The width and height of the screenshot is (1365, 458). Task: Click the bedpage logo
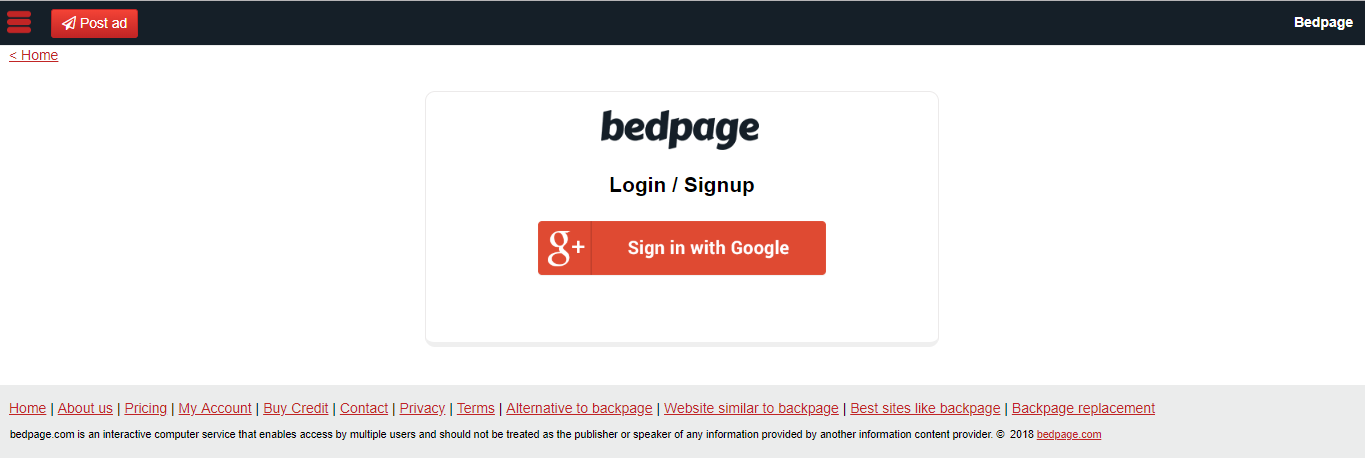pyautogui.click(x=680, y=129)
